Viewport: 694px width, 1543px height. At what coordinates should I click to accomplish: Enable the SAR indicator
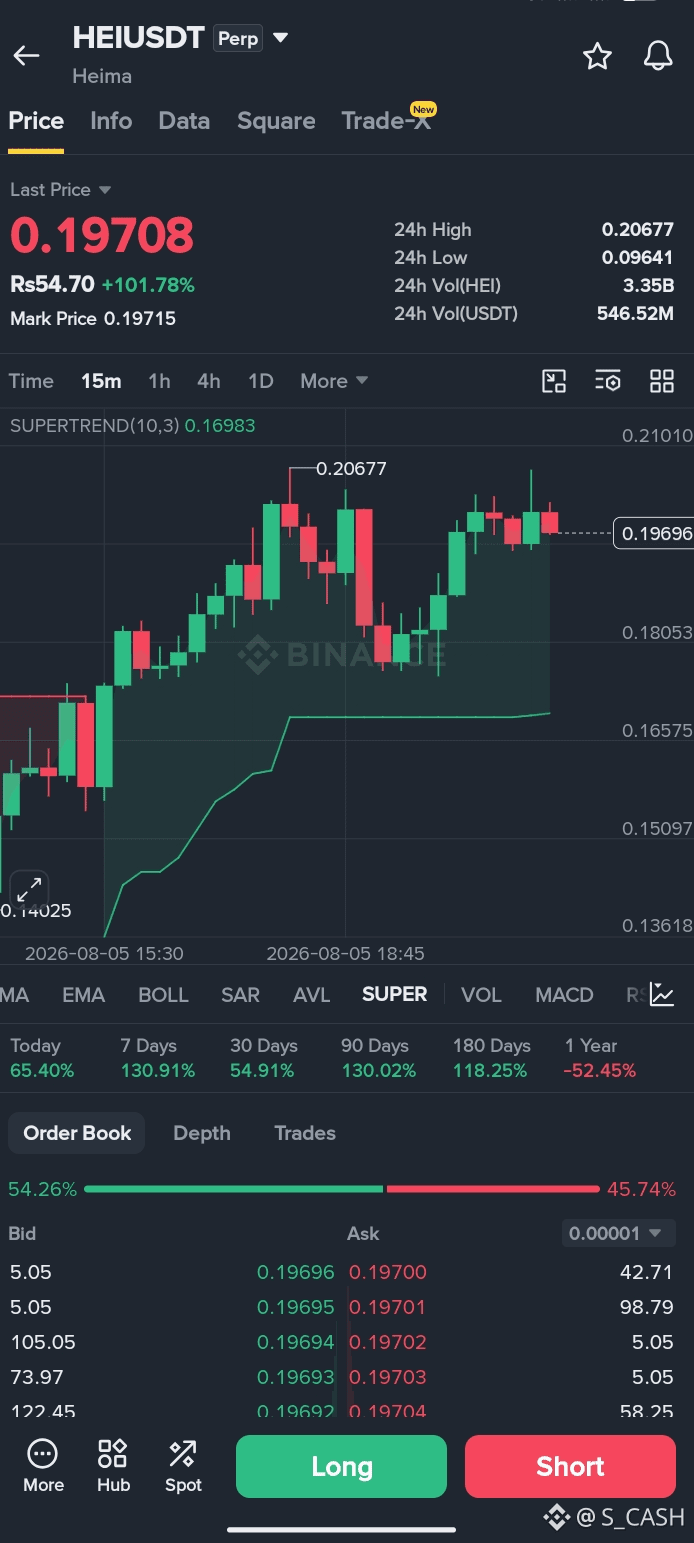point(240,995)
